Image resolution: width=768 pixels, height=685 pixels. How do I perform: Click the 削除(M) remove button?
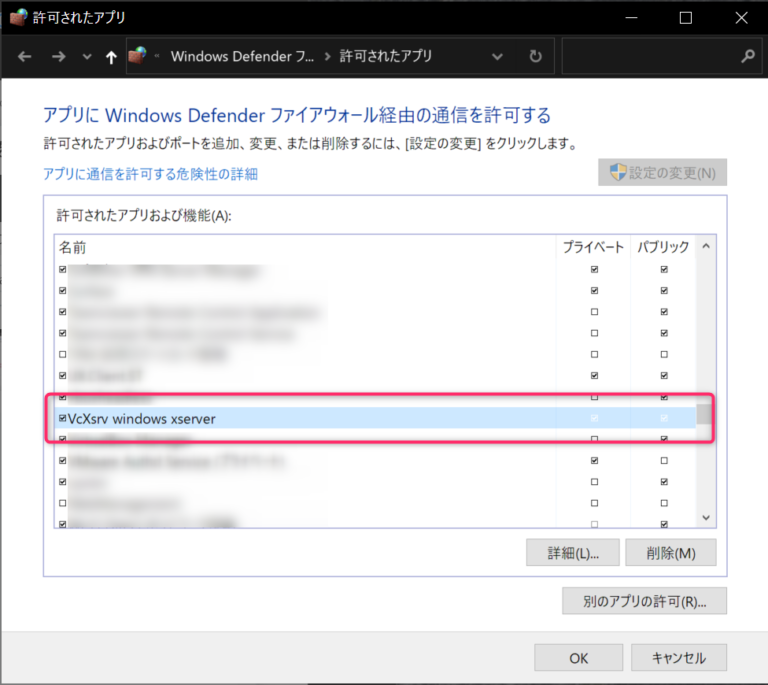tap(671, 553)
